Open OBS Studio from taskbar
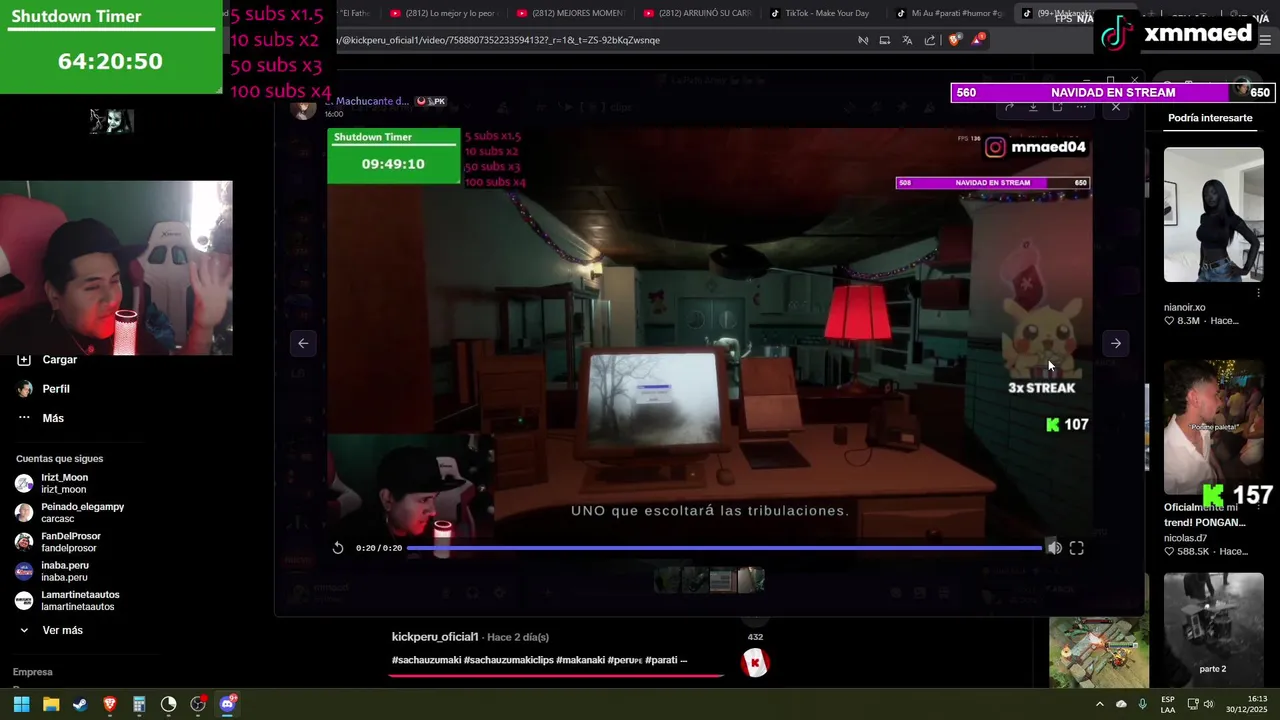Image resolution: width=1280 pixels, height=720 pixels. (x=198, y=704)
